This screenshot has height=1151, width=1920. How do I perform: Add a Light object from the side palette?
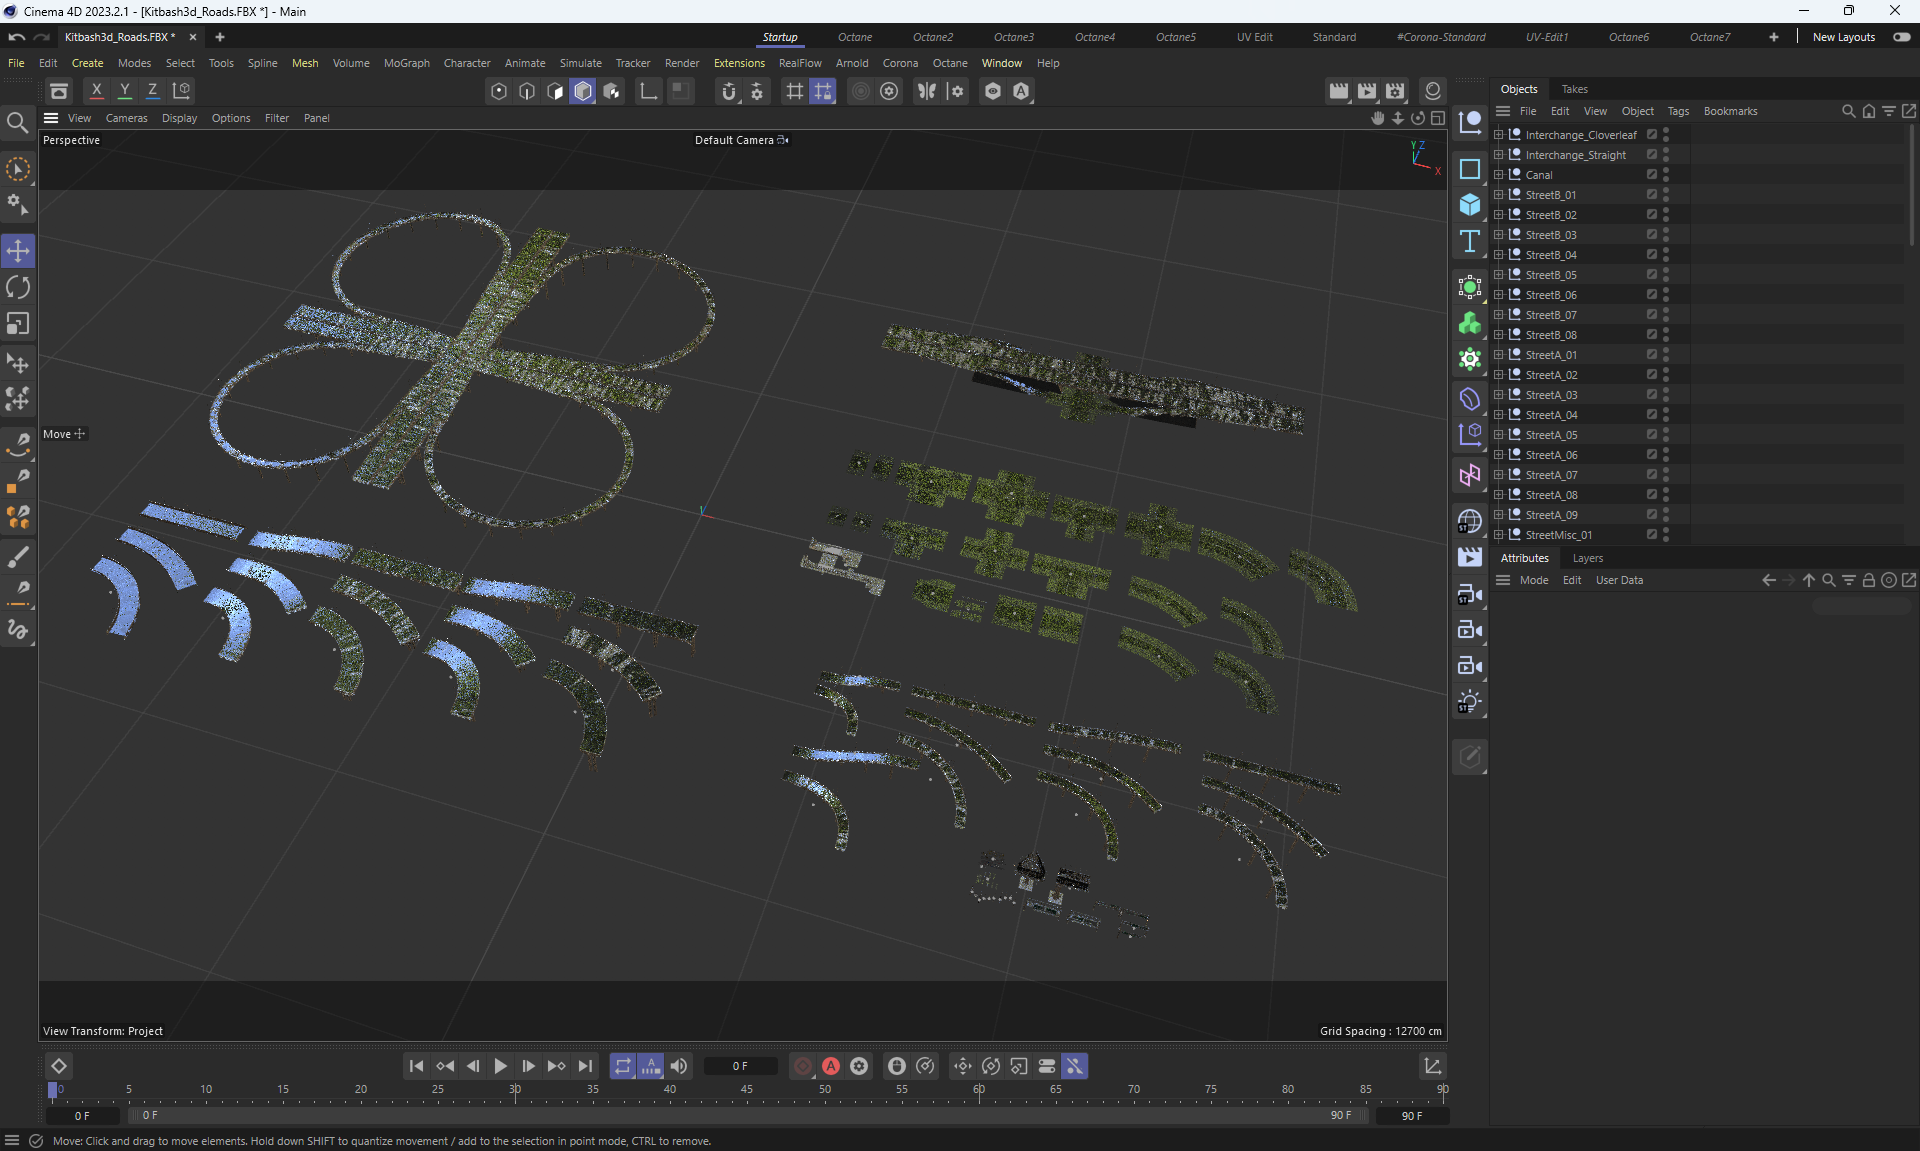coord(1469,702)
